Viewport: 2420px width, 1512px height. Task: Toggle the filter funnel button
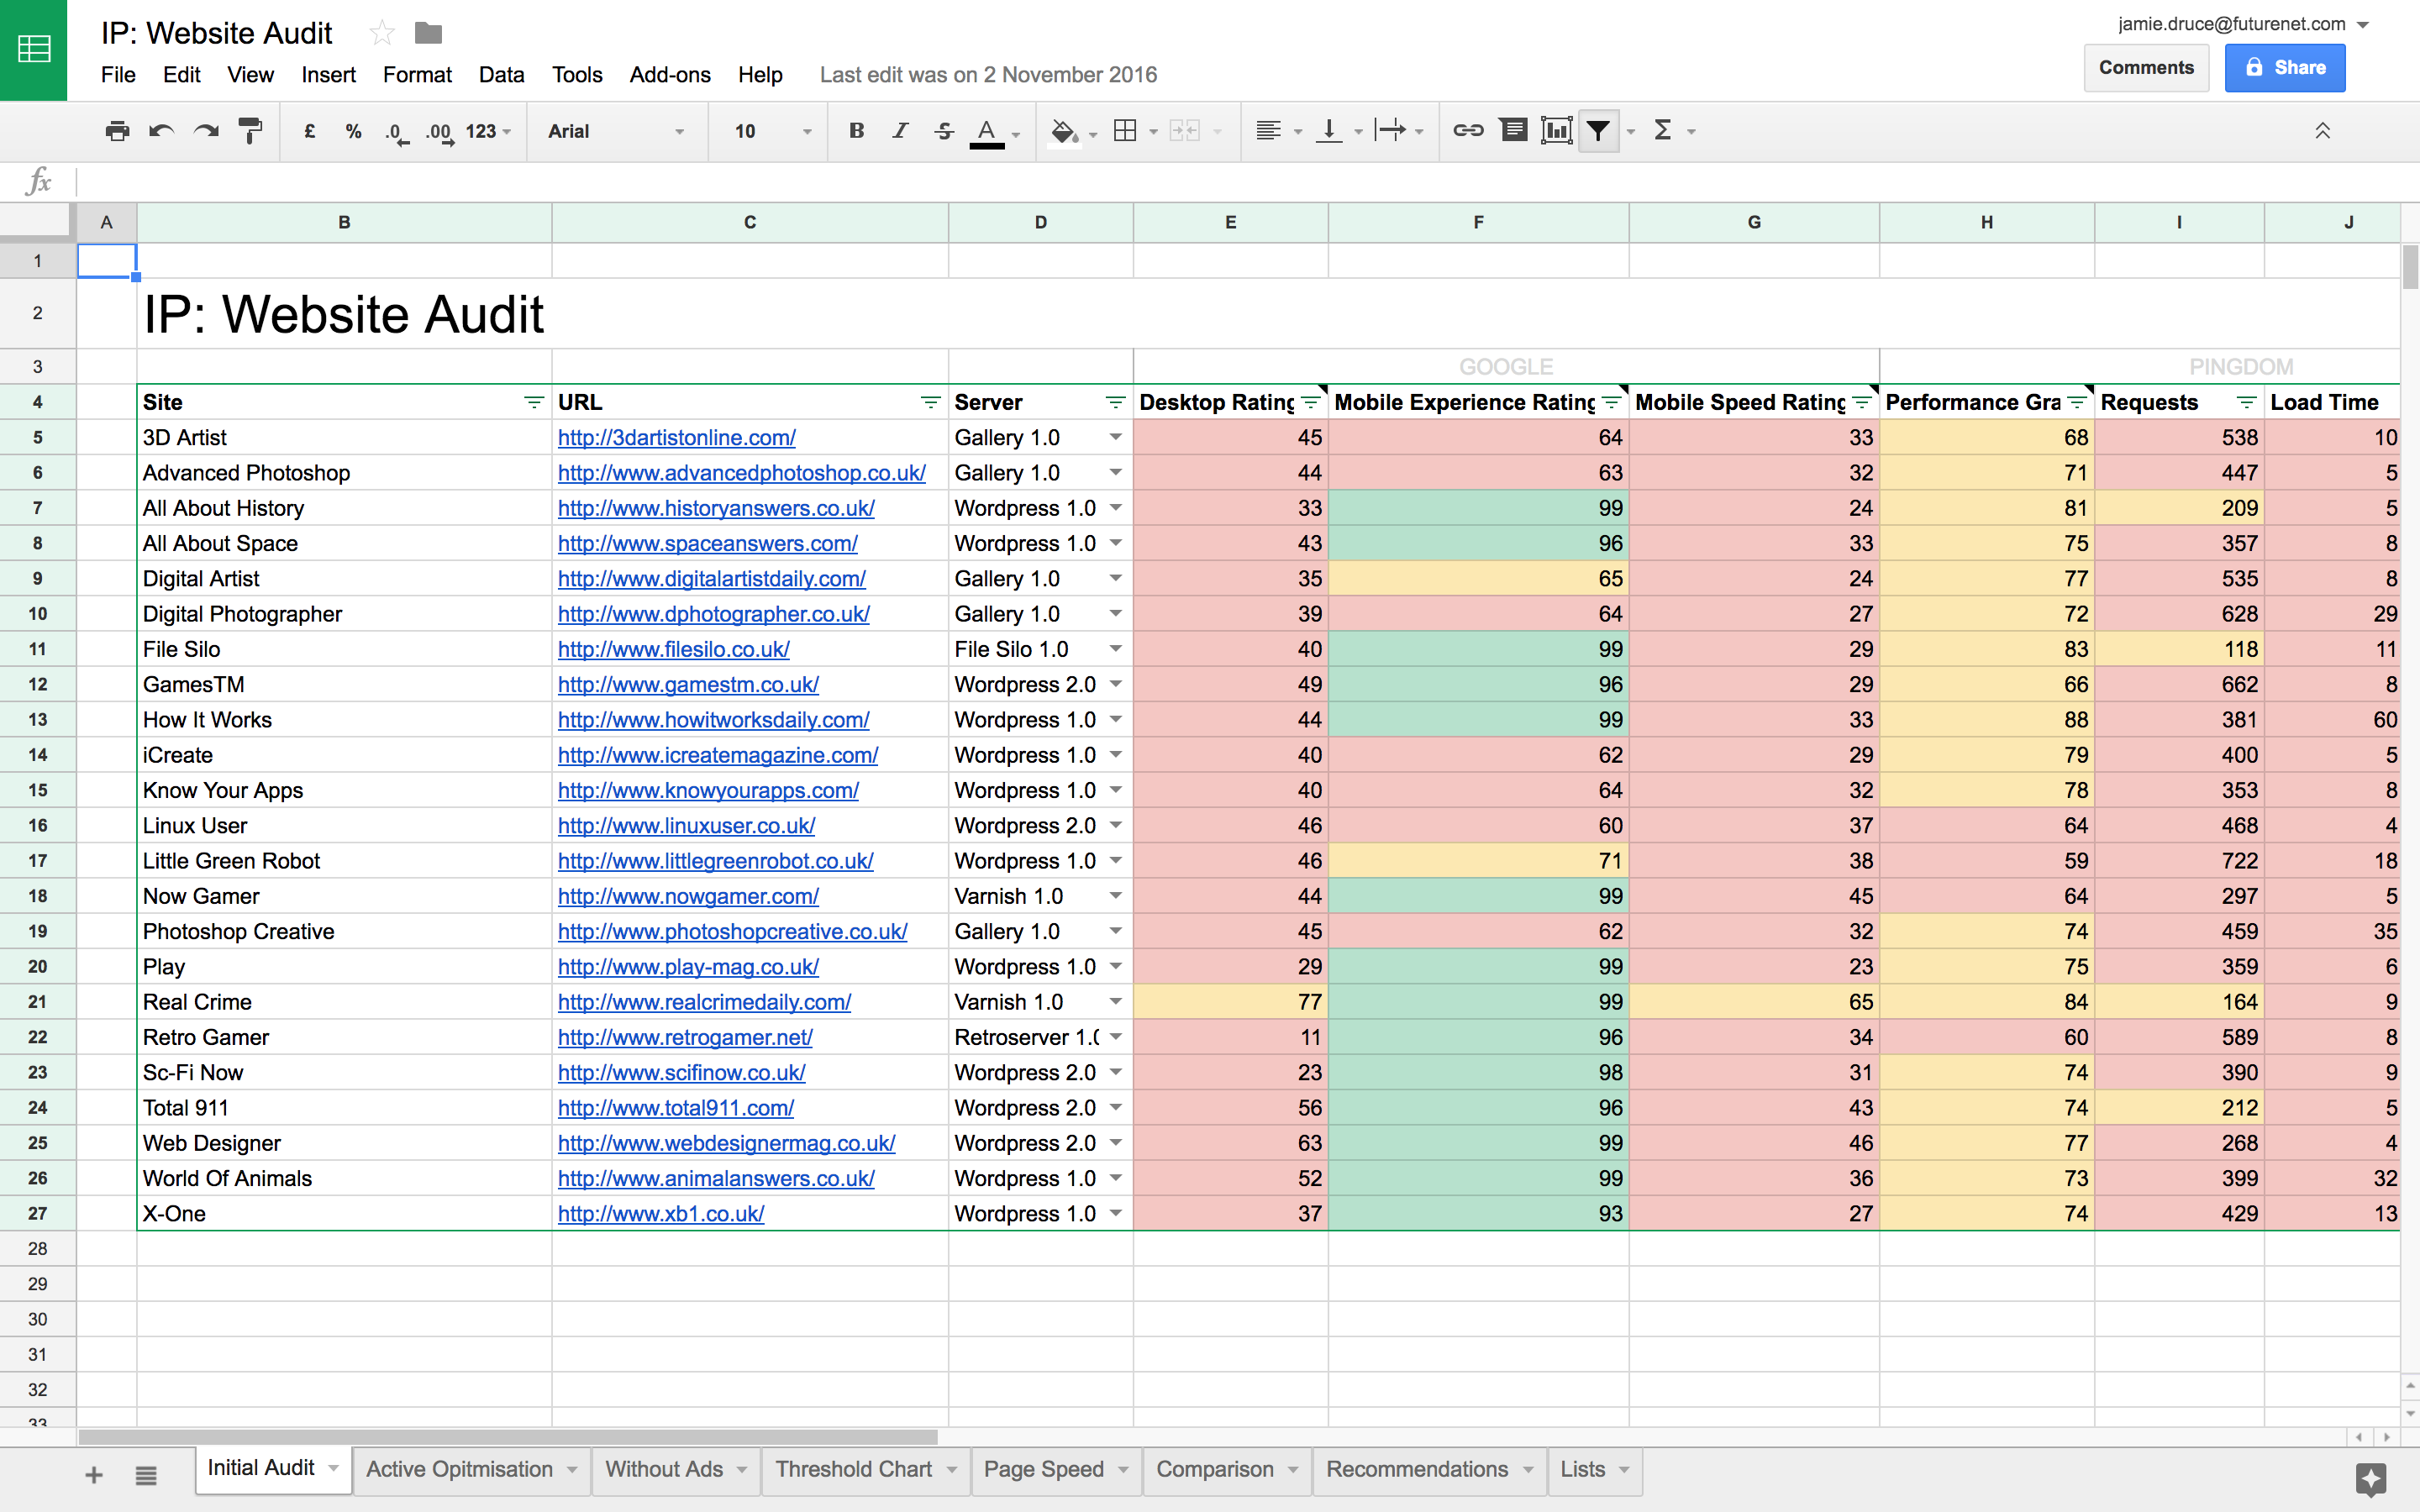click(x=1598, y=130)
